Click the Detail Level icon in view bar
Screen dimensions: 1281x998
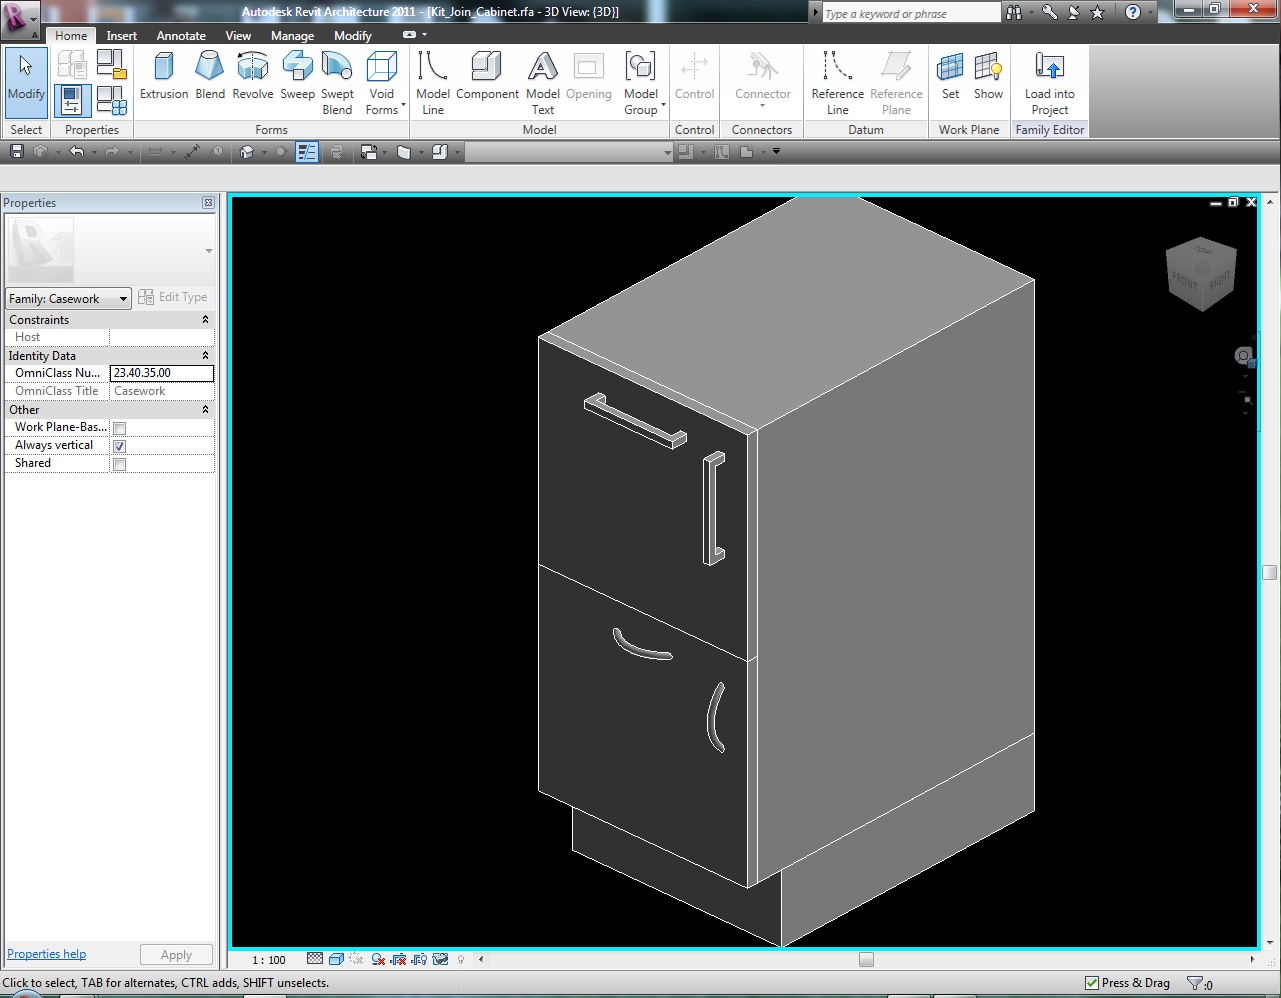(x=315, y=959)
